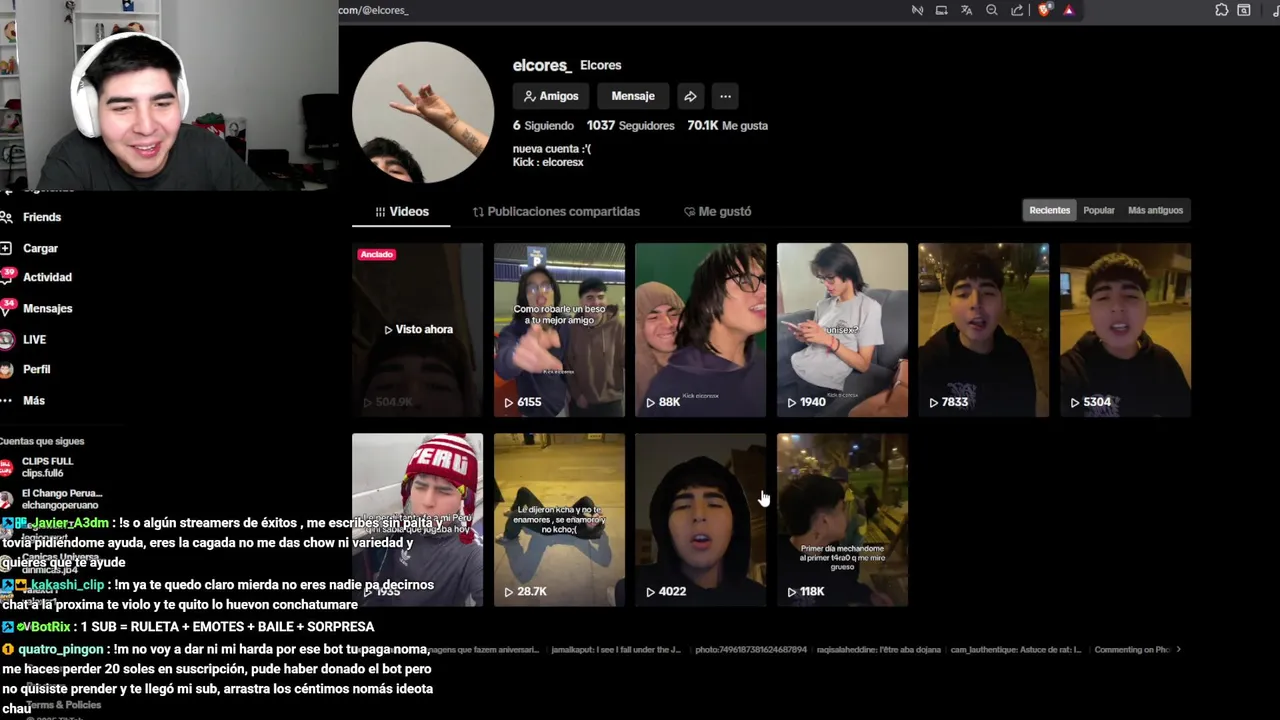Select the Más antiguos sort option

coord(1155,210)
